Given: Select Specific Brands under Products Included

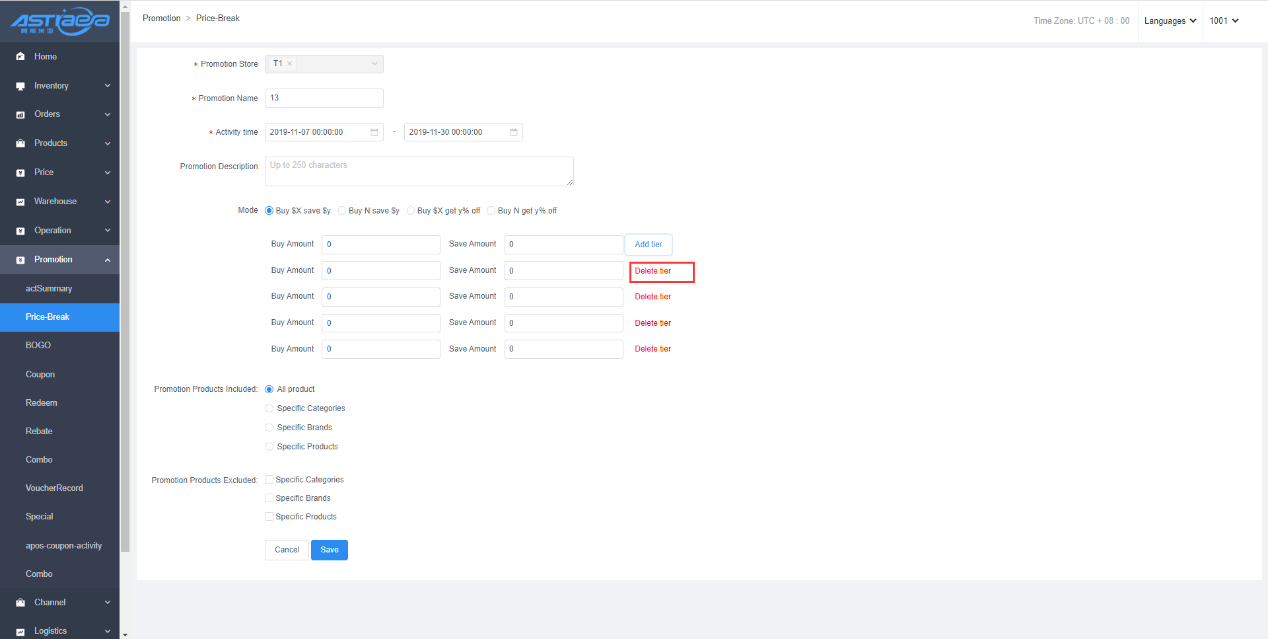Looking at the screenshot, I should pyautogui.click(x=269, y=428).
